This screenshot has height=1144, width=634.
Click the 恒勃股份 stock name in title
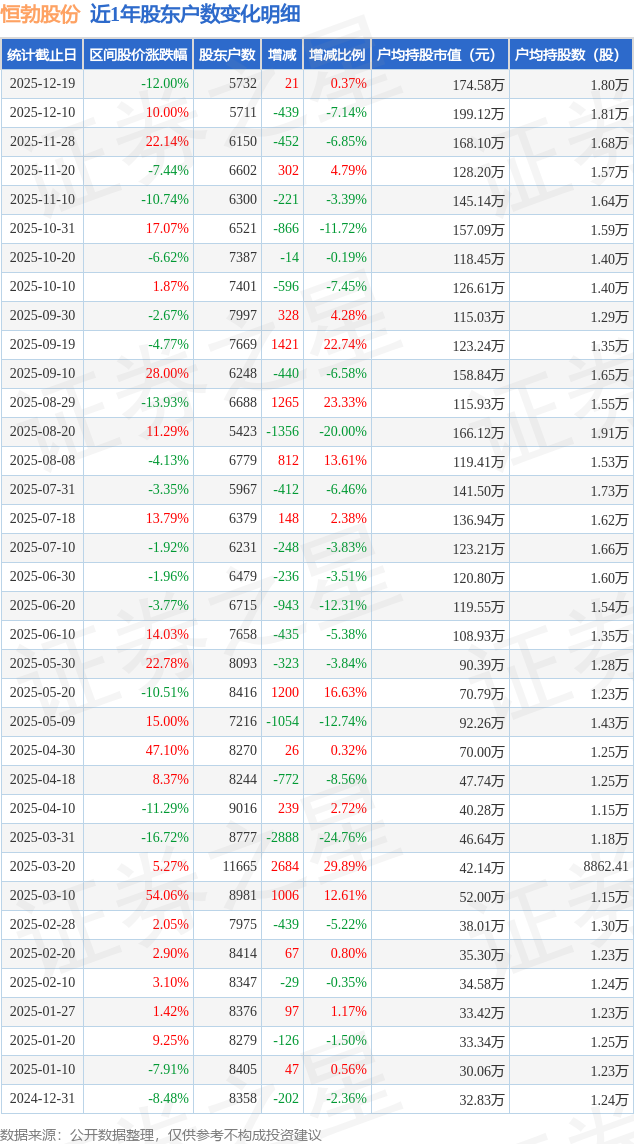[x=41, y=14]
